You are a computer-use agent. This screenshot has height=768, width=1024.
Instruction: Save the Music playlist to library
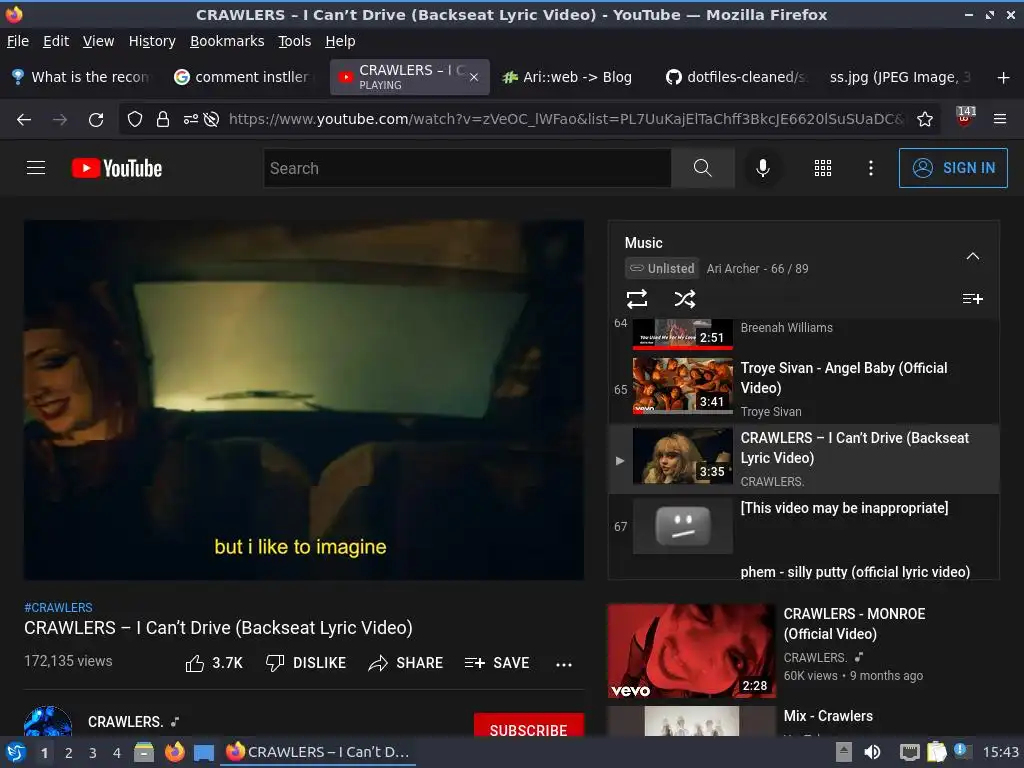point(972,298)
